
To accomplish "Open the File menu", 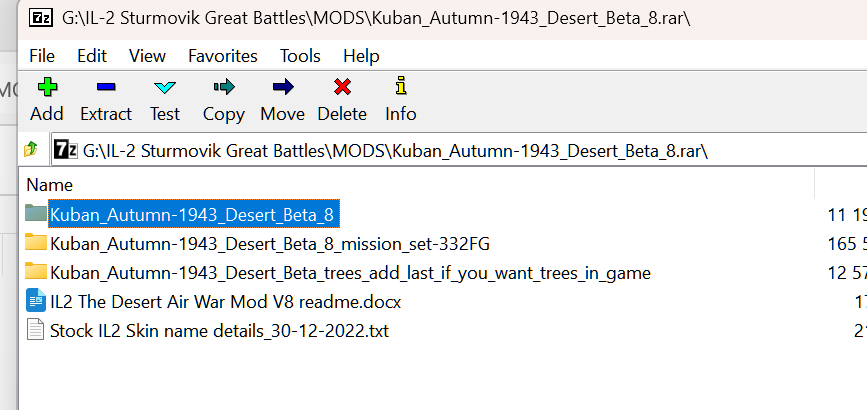I will tap(42, 56).
